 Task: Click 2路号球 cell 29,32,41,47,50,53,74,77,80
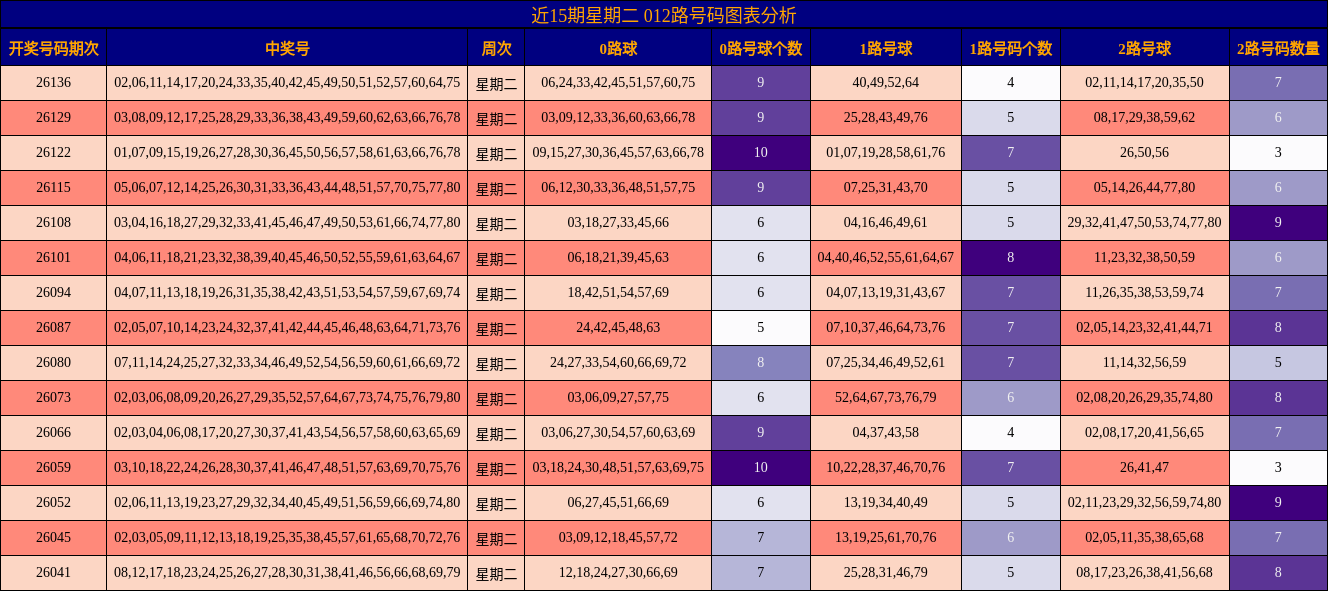pyautogui.click(x=1145, y=223)
